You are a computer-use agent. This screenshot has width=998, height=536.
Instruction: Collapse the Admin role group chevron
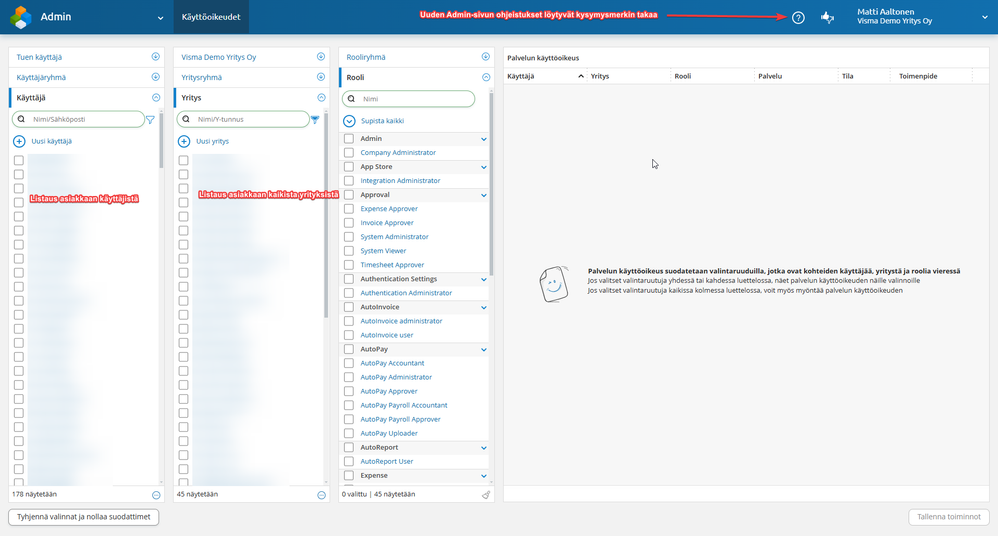point(484,139)
